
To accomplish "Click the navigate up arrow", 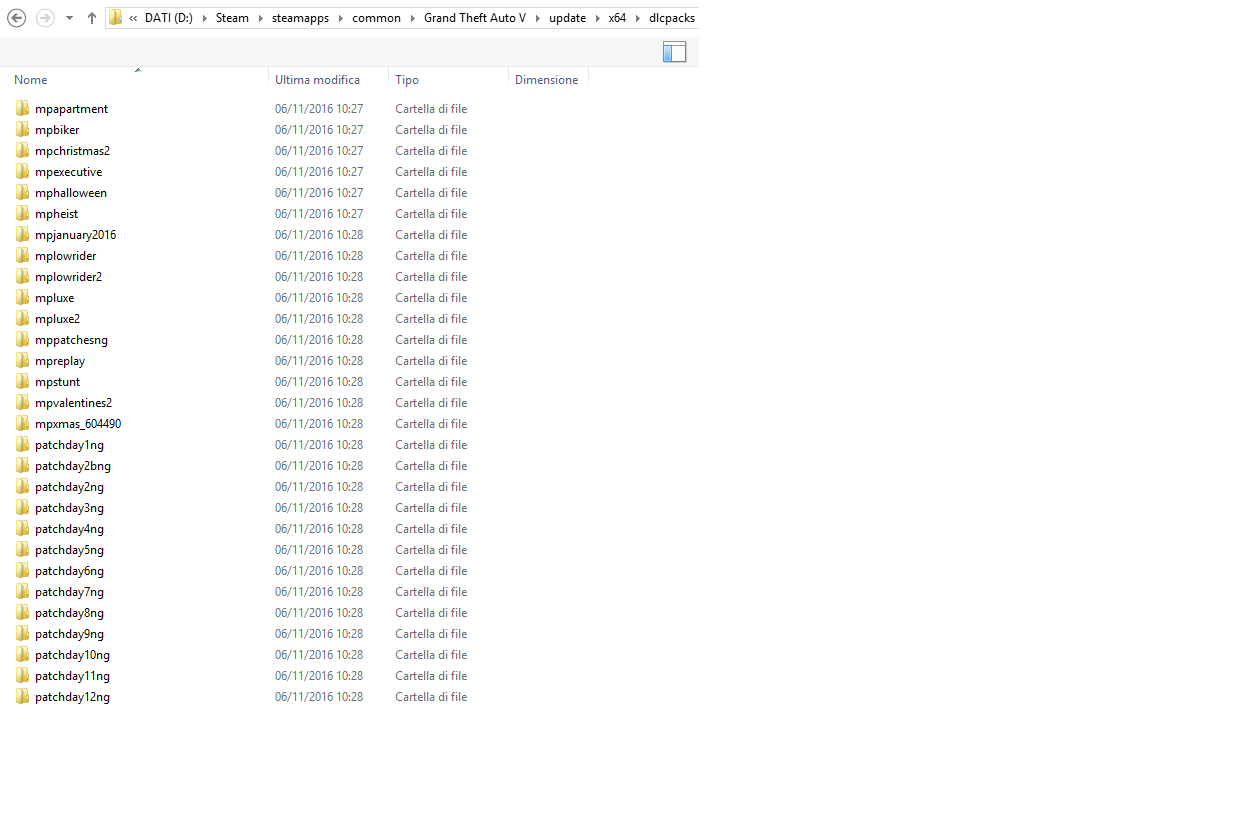I will pyautogui.click(x=91, y=17).
